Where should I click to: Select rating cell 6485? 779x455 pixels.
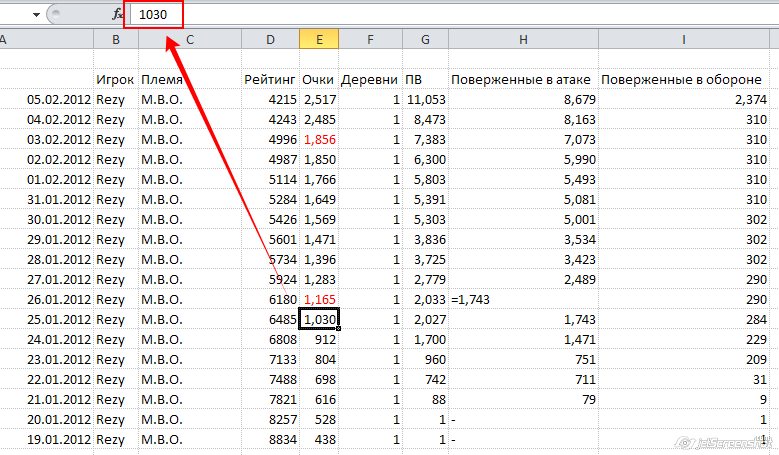270,319
